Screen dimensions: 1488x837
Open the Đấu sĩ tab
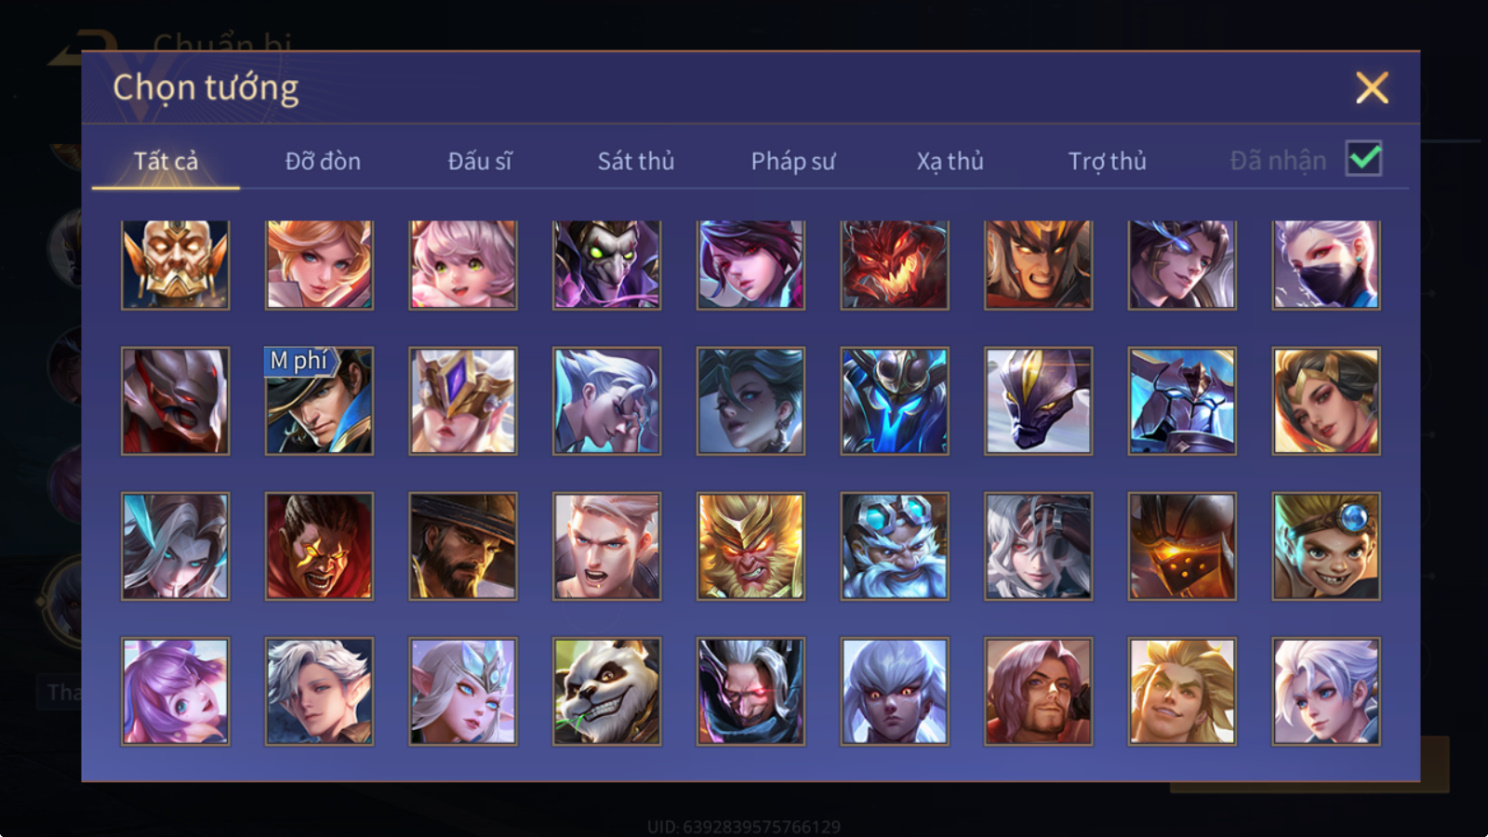pyautogui.click(x=480, y=161)
